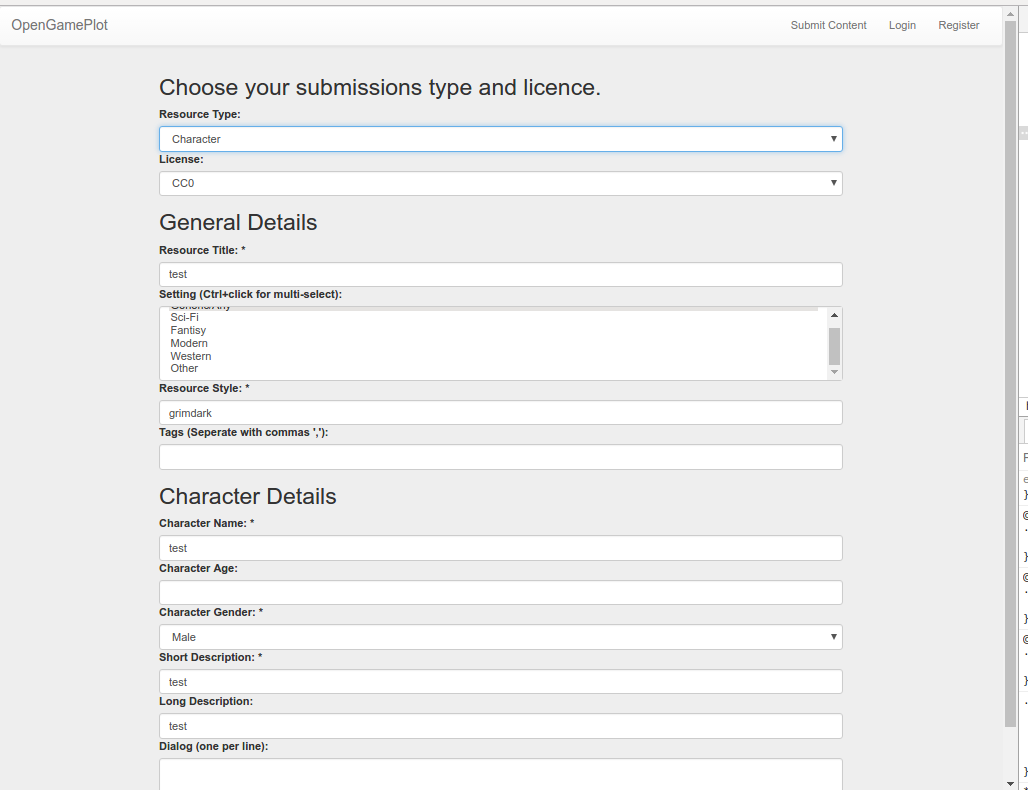Image resolution: width=1028 pixels, height=790 pixels.
Task: Select Fantisy in the Setting list
Action: (x=188, y=331)
